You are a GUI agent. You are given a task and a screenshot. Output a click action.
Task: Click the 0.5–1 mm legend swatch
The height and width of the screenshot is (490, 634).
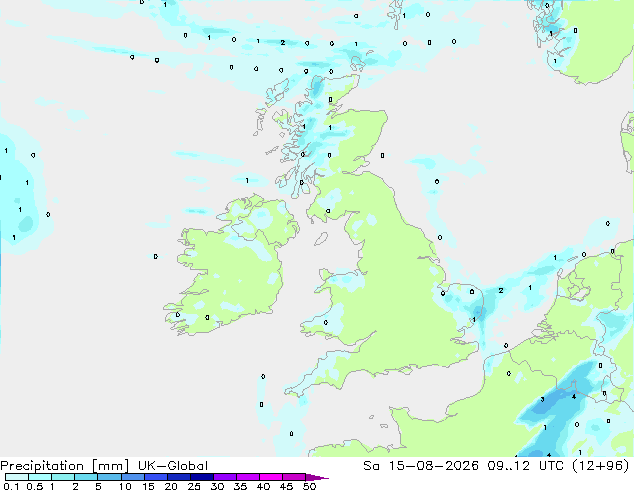pyautogui.click(x=40, y=477)
